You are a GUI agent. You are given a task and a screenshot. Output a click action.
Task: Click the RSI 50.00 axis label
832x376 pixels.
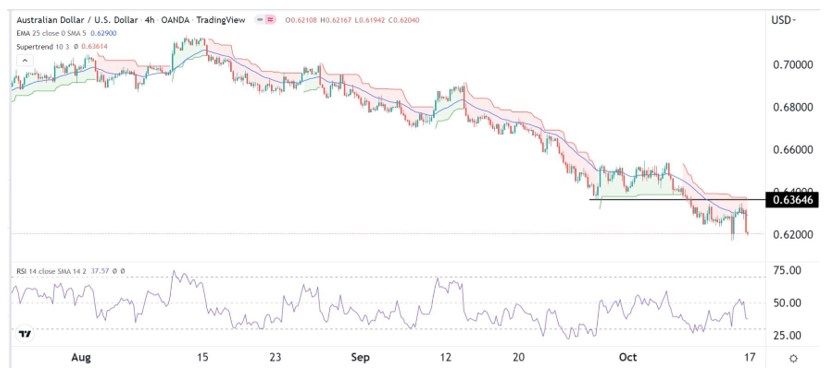click(787, 303)
